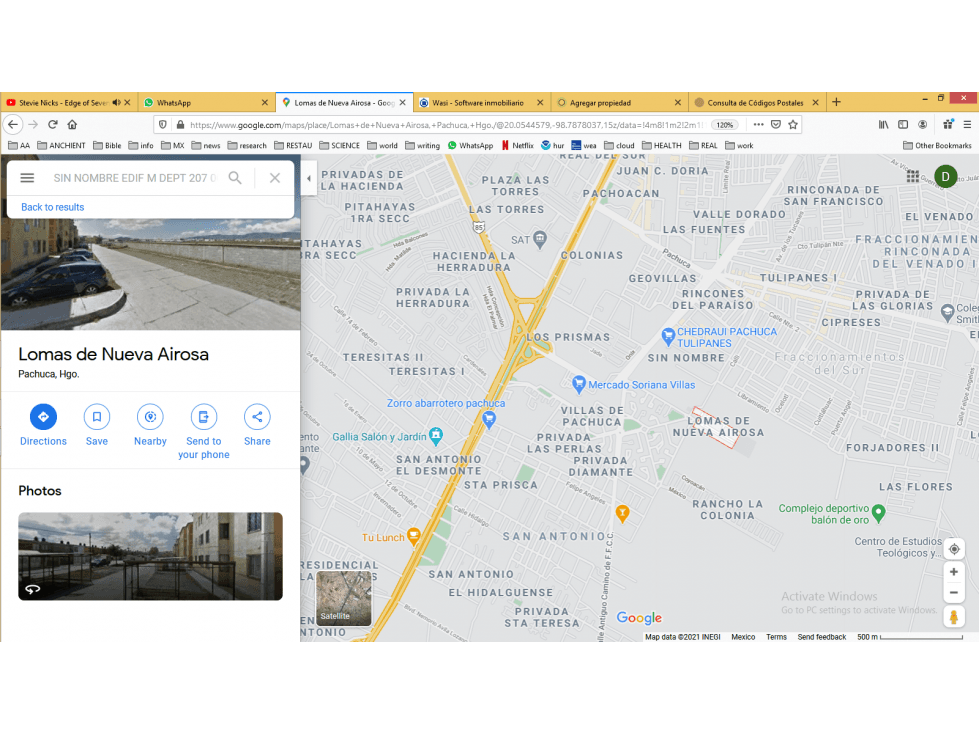Open the street view header photo
The width and height of the screenshot is (979, 734).
pos(150,274)
